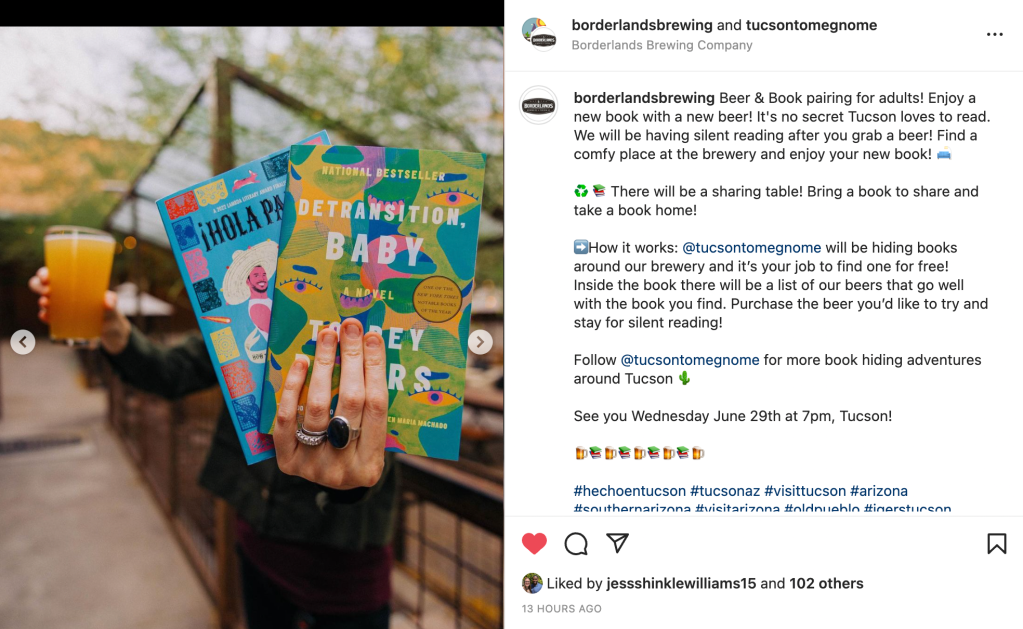
Task: Save the post with the bookmark icon
Action: (x=997, y=544)
